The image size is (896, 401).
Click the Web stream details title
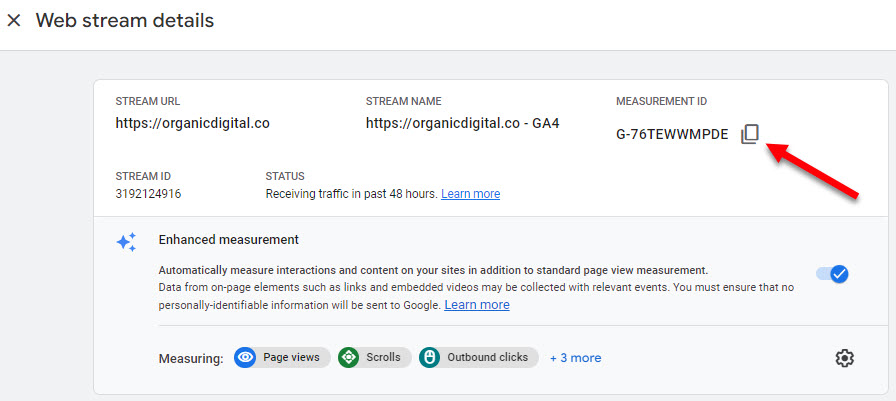point(125,21)
